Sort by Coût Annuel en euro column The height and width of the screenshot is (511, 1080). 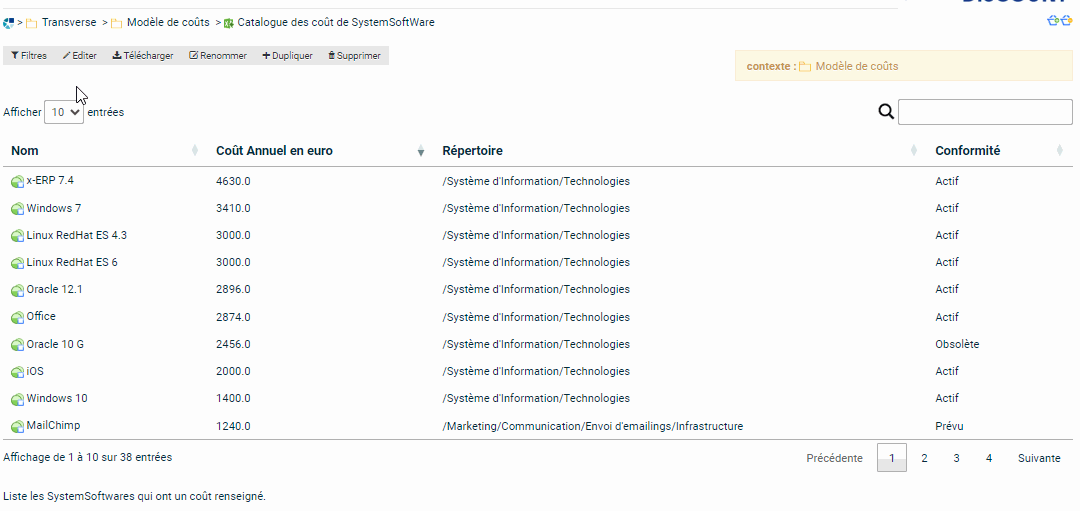point(320,151)
